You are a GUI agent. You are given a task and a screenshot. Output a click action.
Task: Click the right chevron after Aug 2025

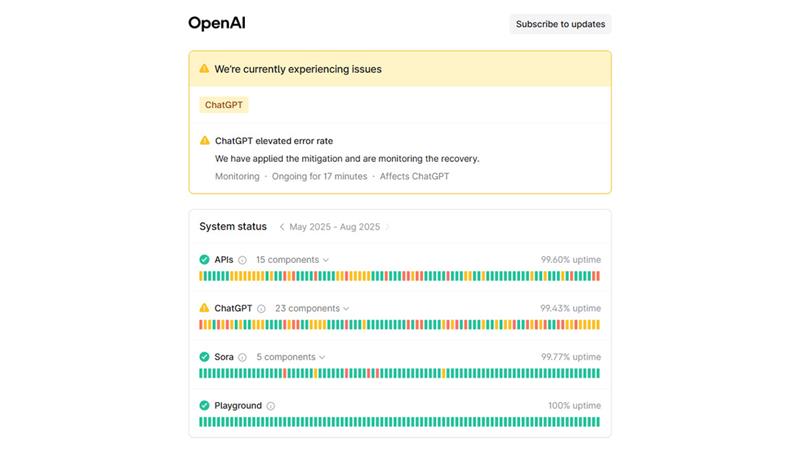(388, 227)
